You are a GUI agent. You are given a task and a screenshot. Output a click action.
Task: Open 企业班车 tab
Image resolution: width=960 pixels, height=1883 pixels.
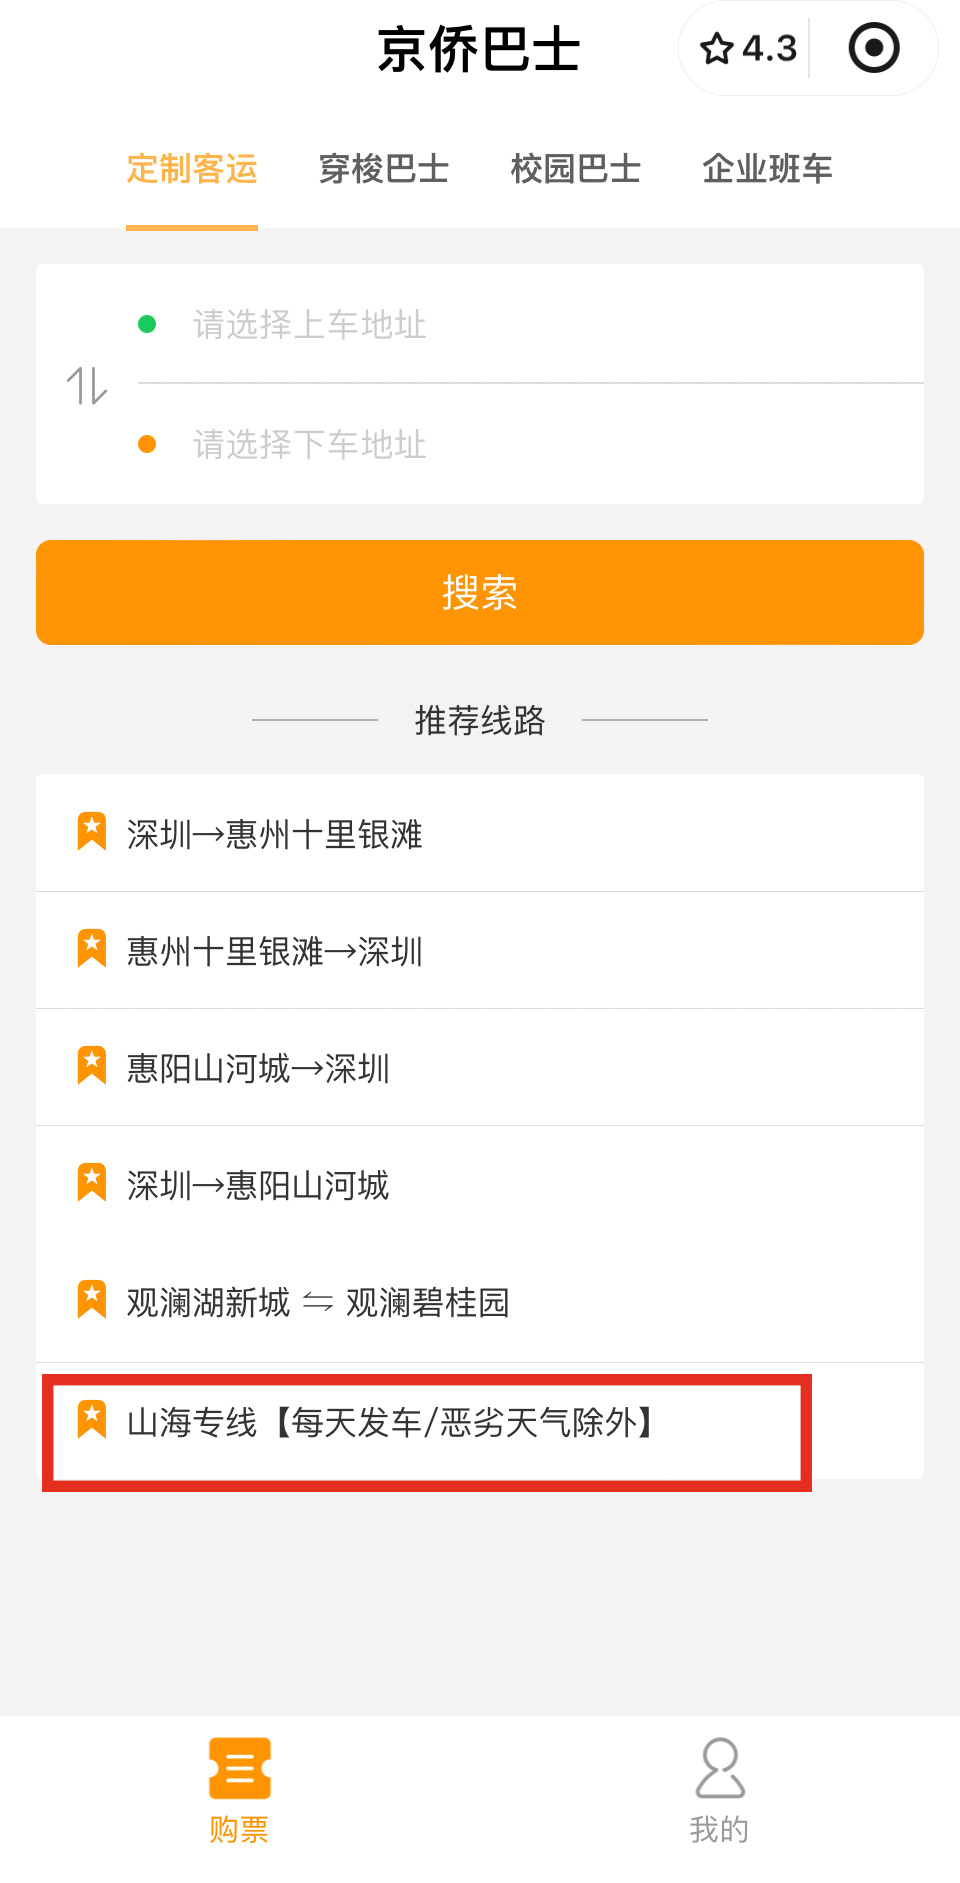pyautogui.click(x=768, y=169)
